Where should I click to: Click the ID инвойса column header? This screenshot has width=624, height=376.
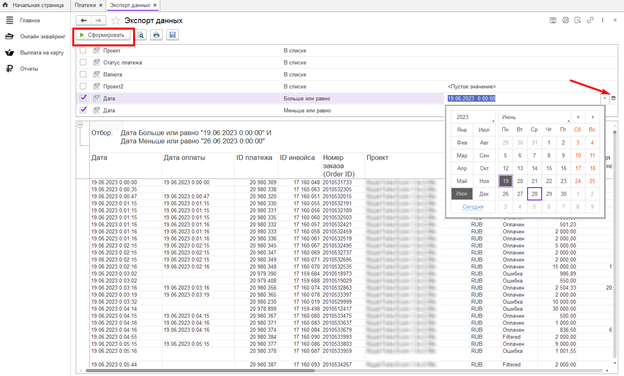(x=297, y=158)
